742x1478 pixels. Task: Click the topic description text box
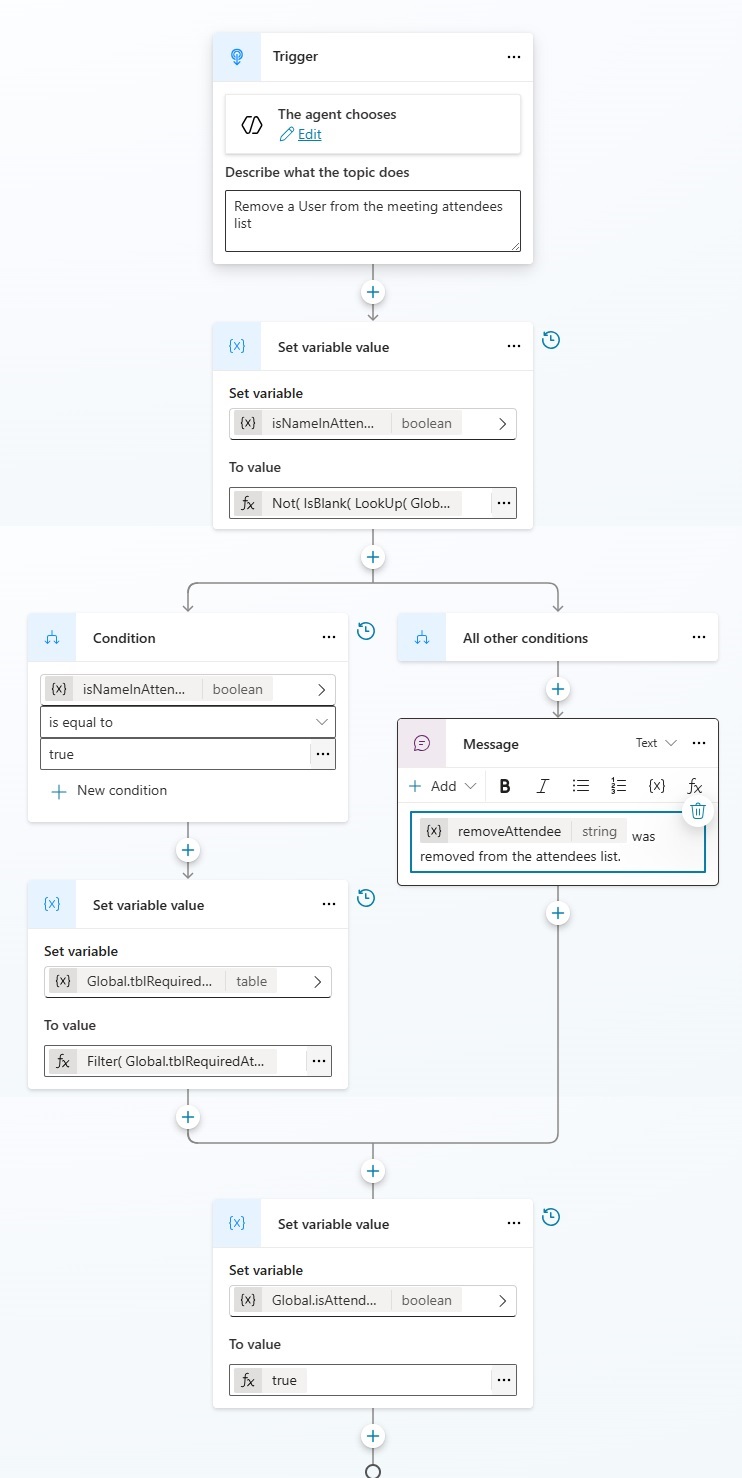[x=373, y=221]
